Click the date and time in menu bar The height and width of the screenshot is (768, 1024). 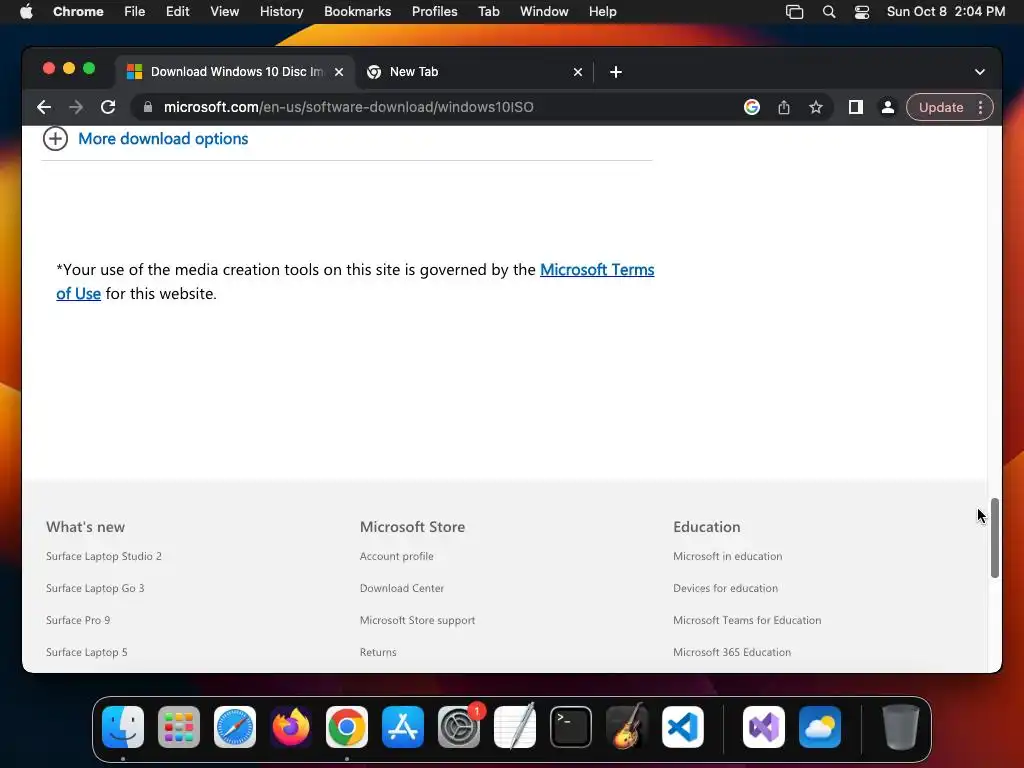(946, 12)
